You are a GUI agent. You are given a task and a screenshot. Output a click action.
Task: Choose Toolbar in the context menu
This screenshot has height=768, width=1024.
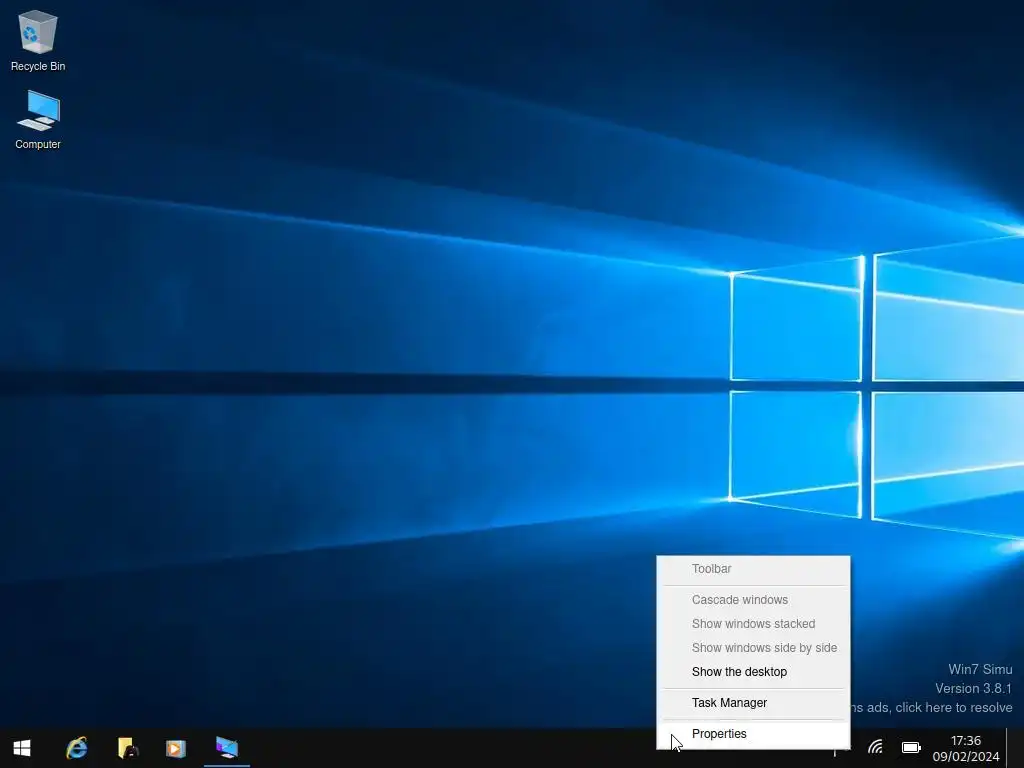coord(753,569)
